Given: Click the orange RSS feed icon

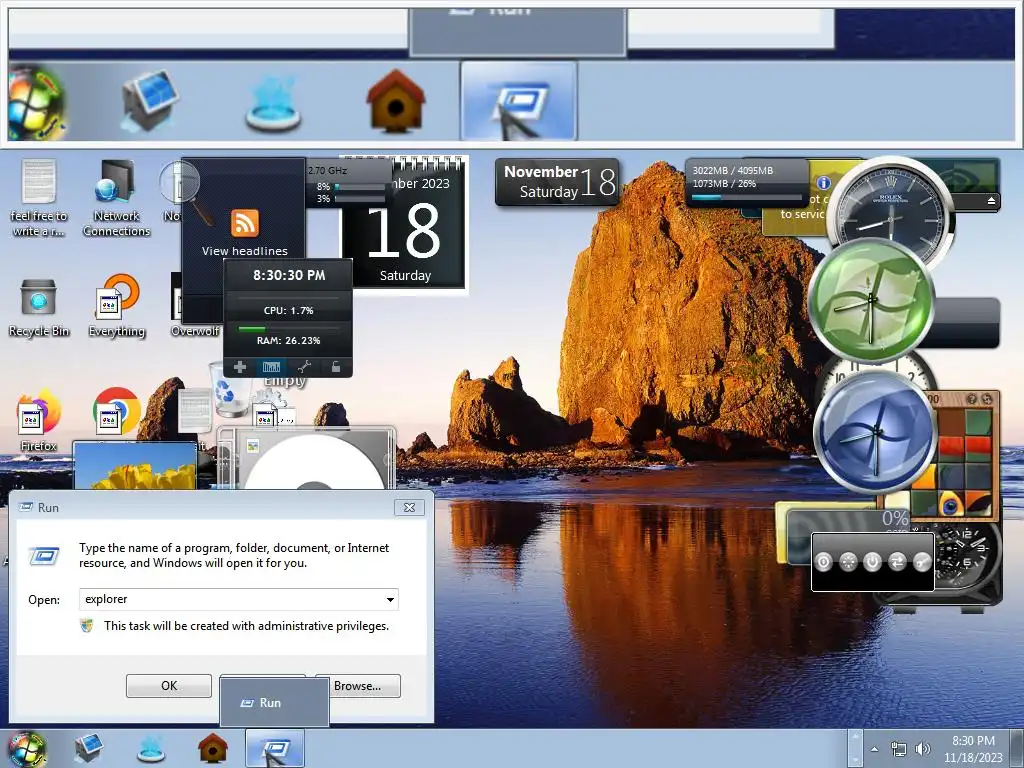Looking at the screenshot, I should pos(245,223).
